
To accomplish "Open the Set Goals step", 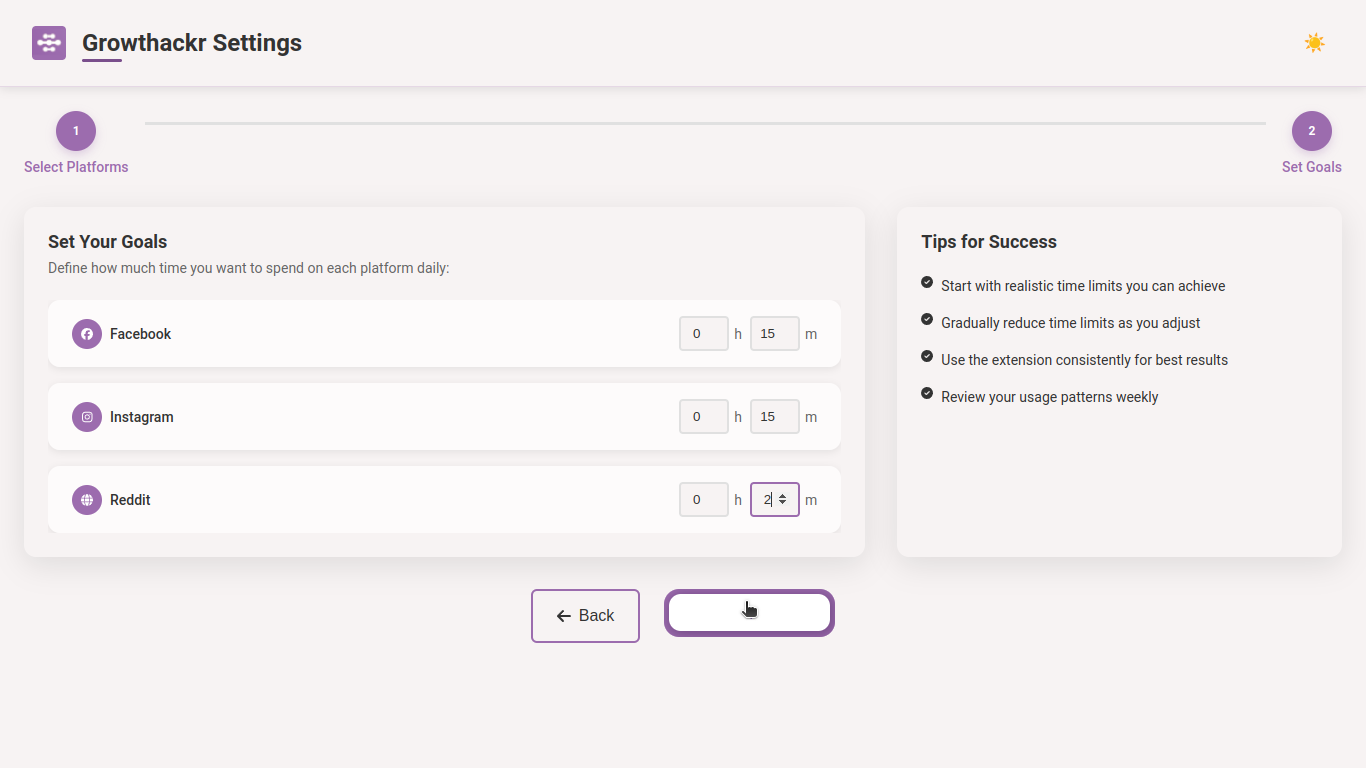I will click(1311, 166).
